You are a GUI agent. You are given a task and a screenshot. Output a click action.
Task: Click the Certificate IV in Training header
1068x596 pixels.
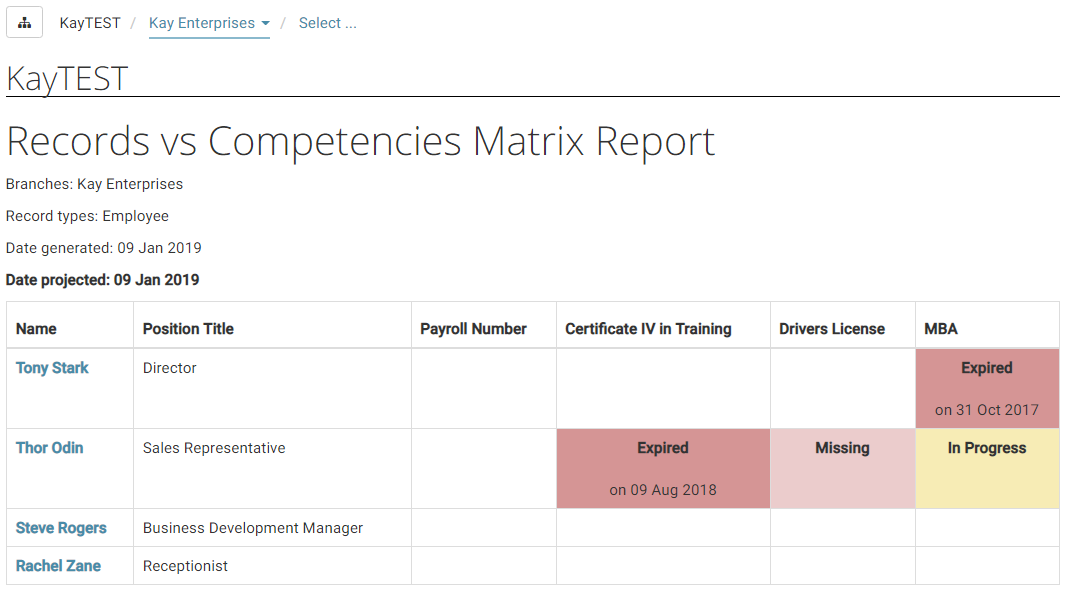[x=648, y=329]
